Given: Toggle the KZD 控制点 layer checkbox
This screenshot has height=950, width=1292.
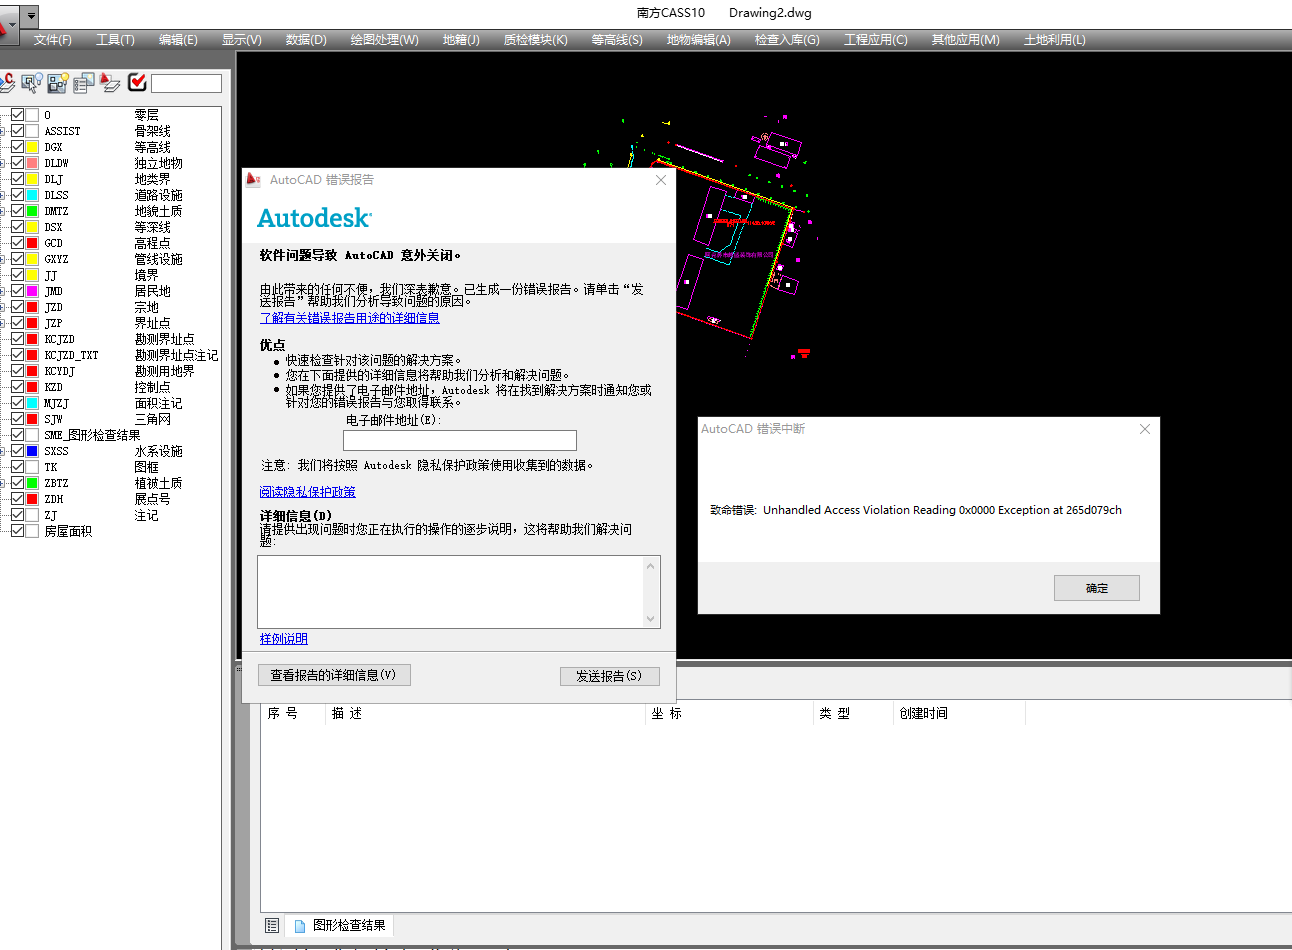Looking at the screenshot, I should click(17, 387).
